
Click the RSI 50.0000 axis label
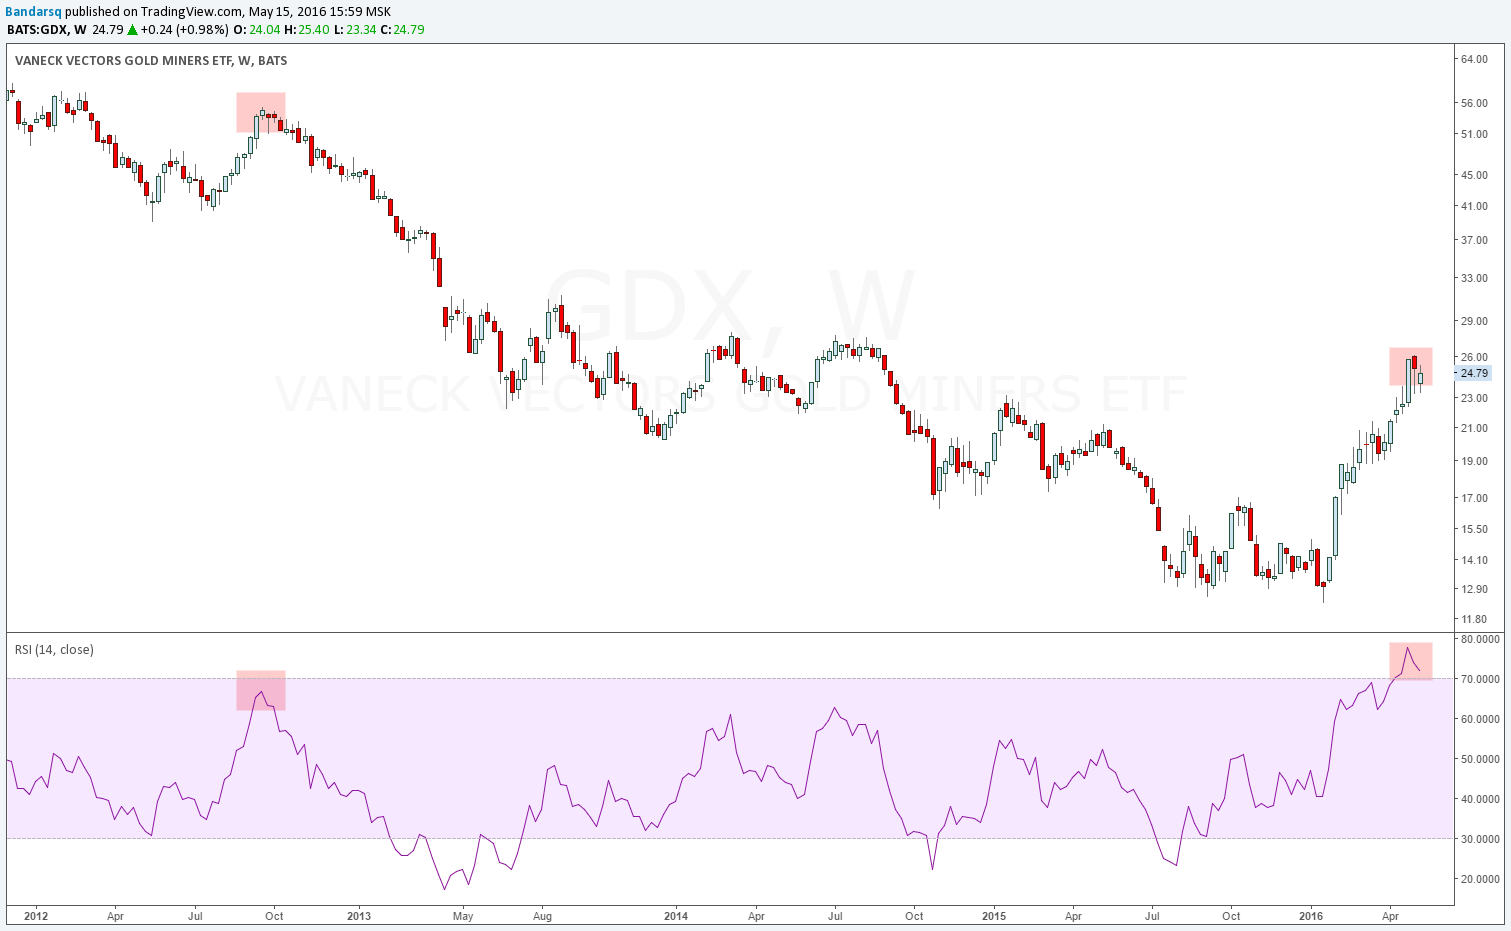tap(1479, 759)
